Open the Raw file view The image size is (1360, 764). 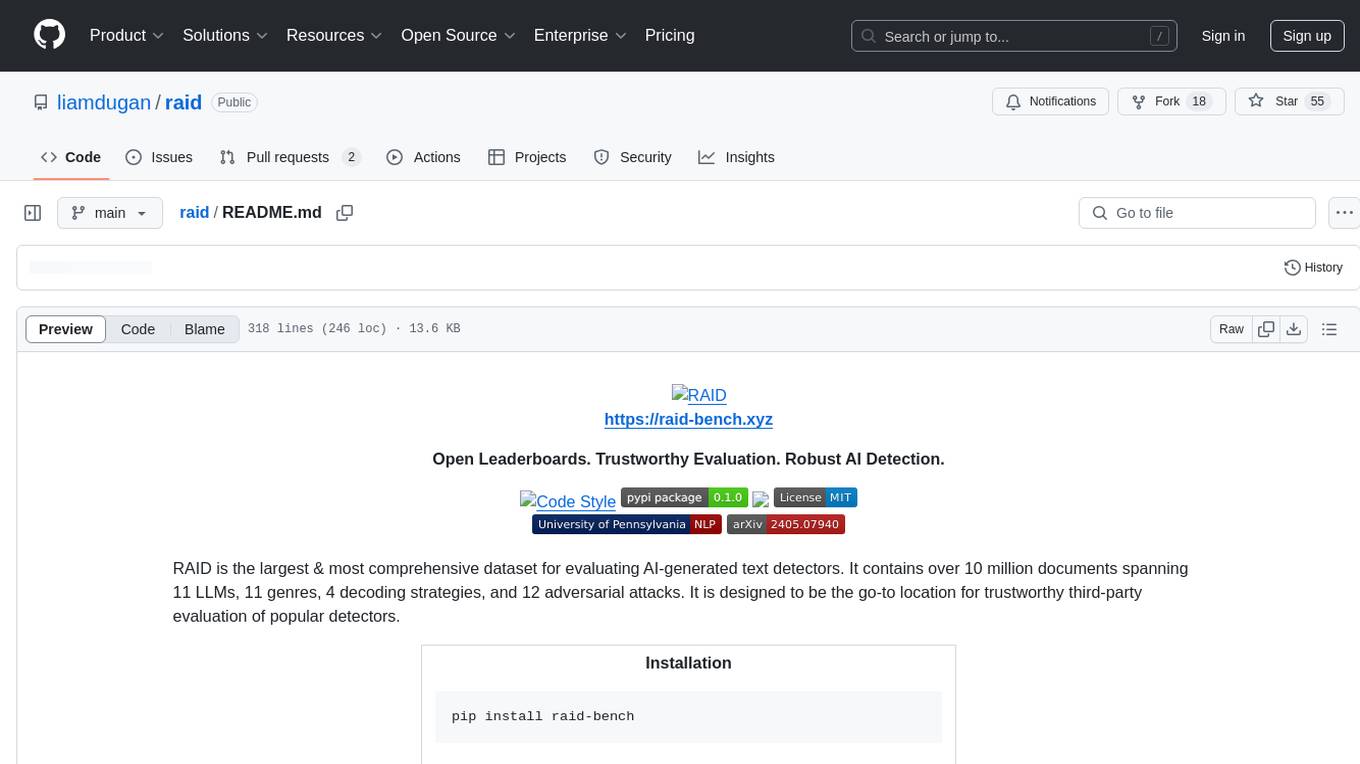click(1232, 329)
